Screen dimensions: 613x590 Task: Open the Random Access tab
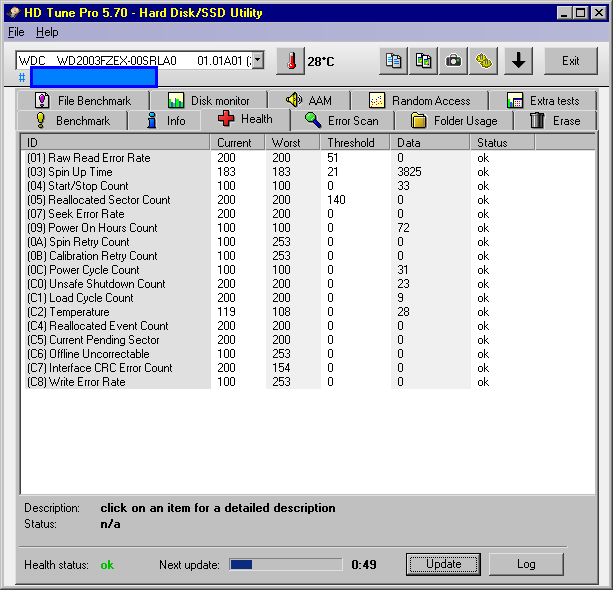[420, 100]
